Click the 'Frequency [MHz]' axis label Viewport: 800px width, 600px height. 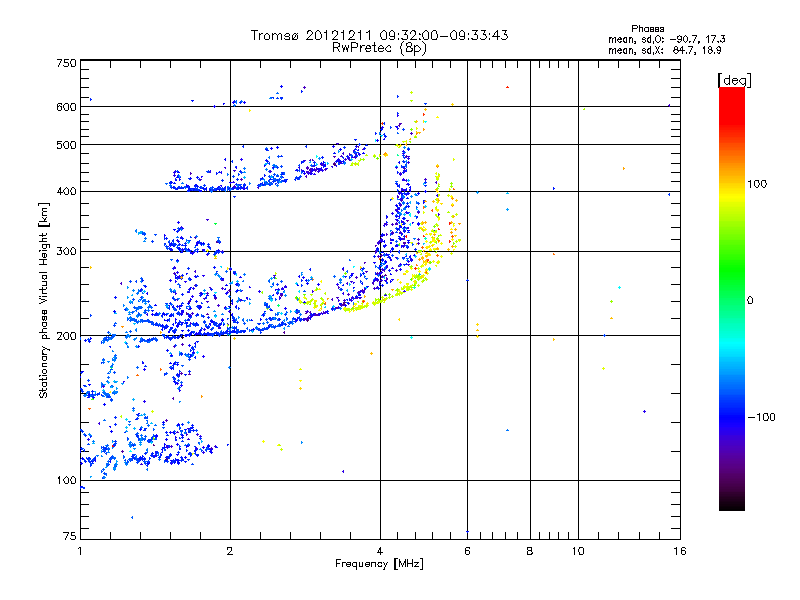(x=379, y=564)
